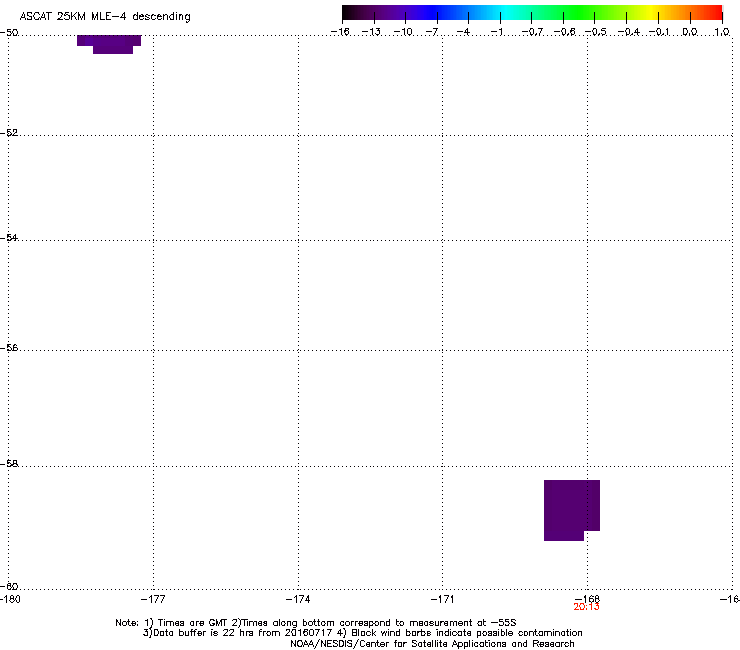Click the 1.0 colorbar tick label
Image resolution: width=740 pixels, height=650 pixels.
pos(722,32)
